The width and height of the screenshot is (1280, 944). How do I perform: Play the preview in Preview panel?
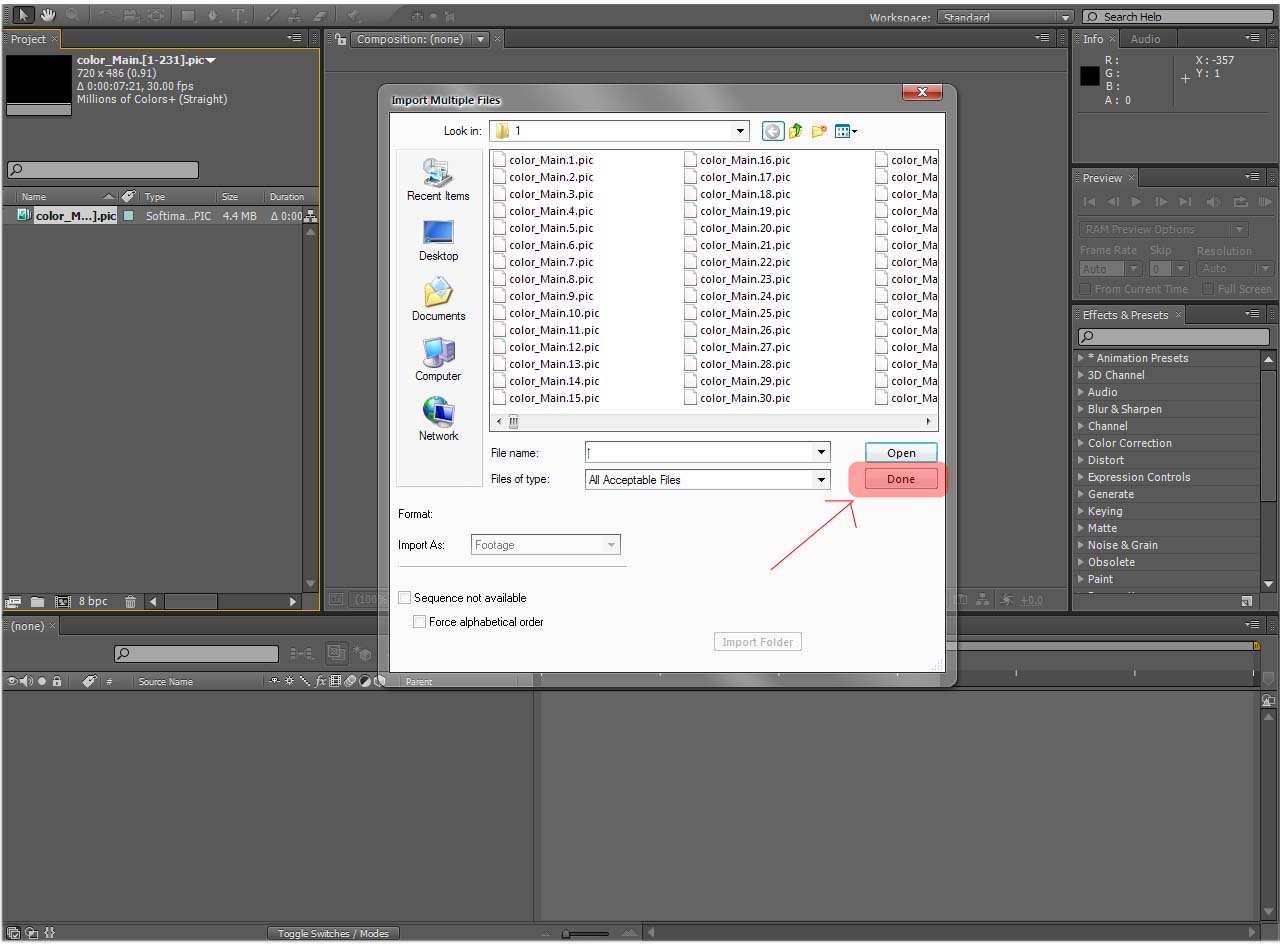click(x=1137, y=202)
